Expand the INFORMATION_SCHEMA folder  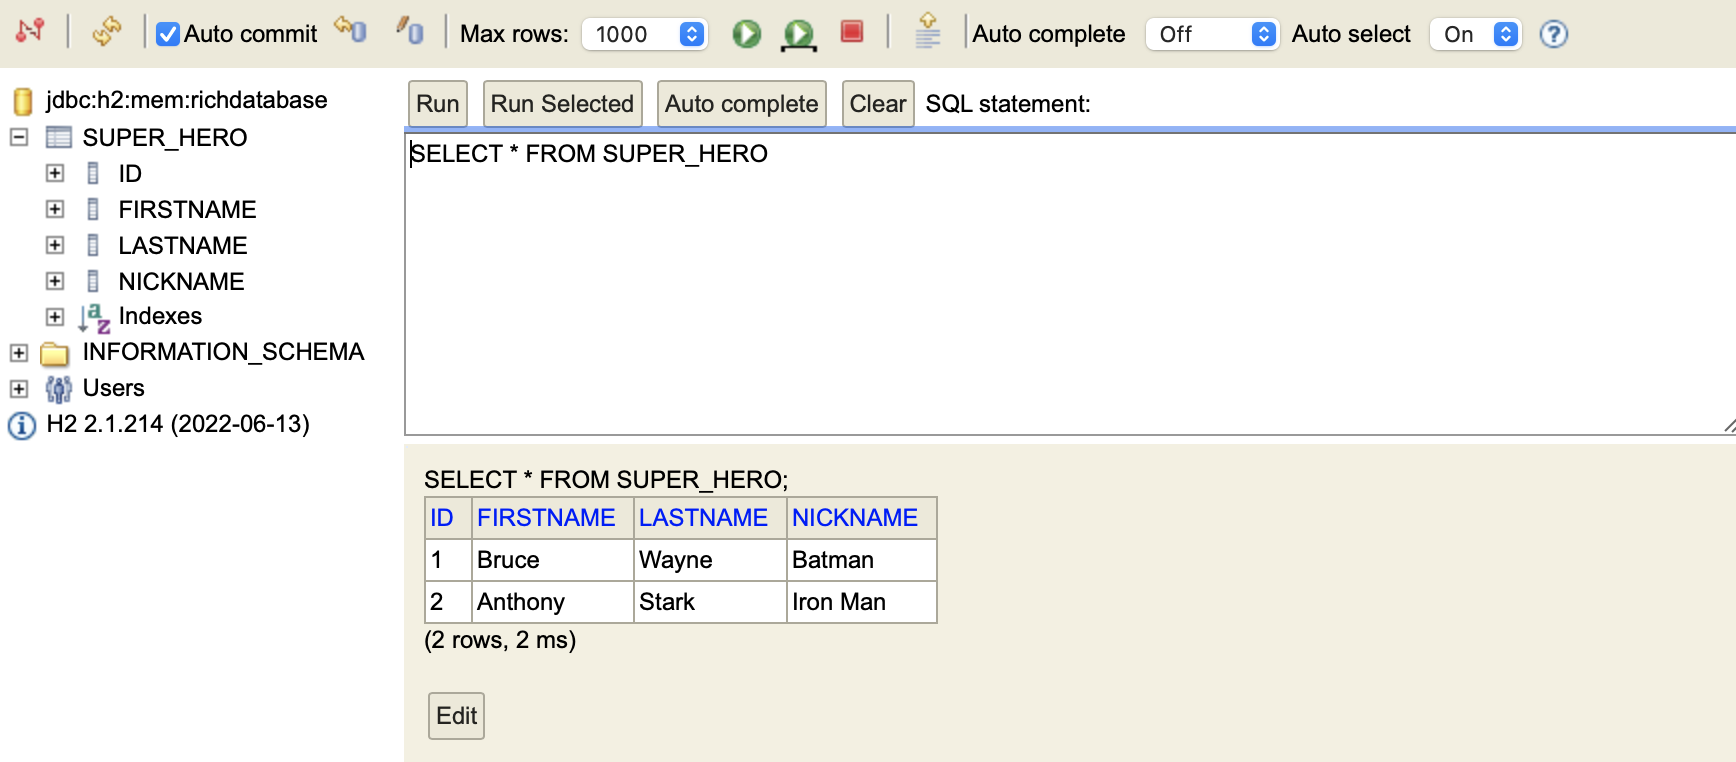click(x=19, y=353)
